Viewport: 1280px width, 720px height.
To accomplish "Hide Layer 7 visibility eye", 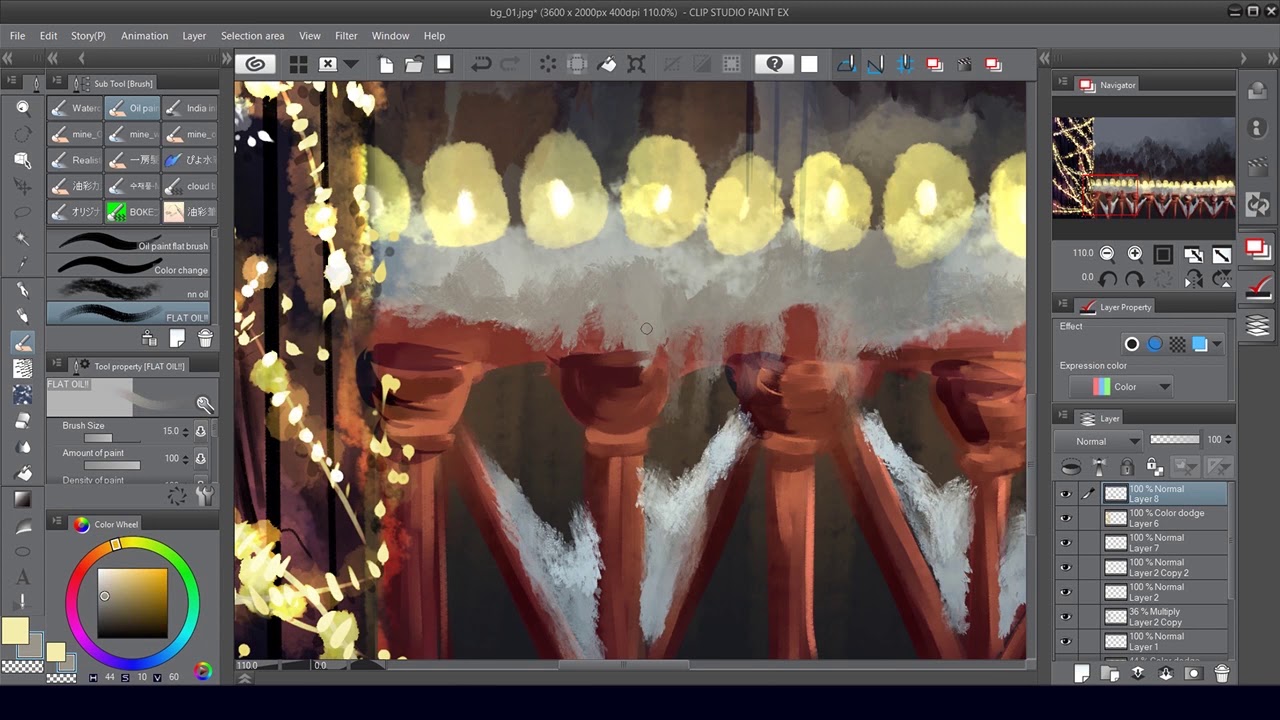I will coord(1065,543).
